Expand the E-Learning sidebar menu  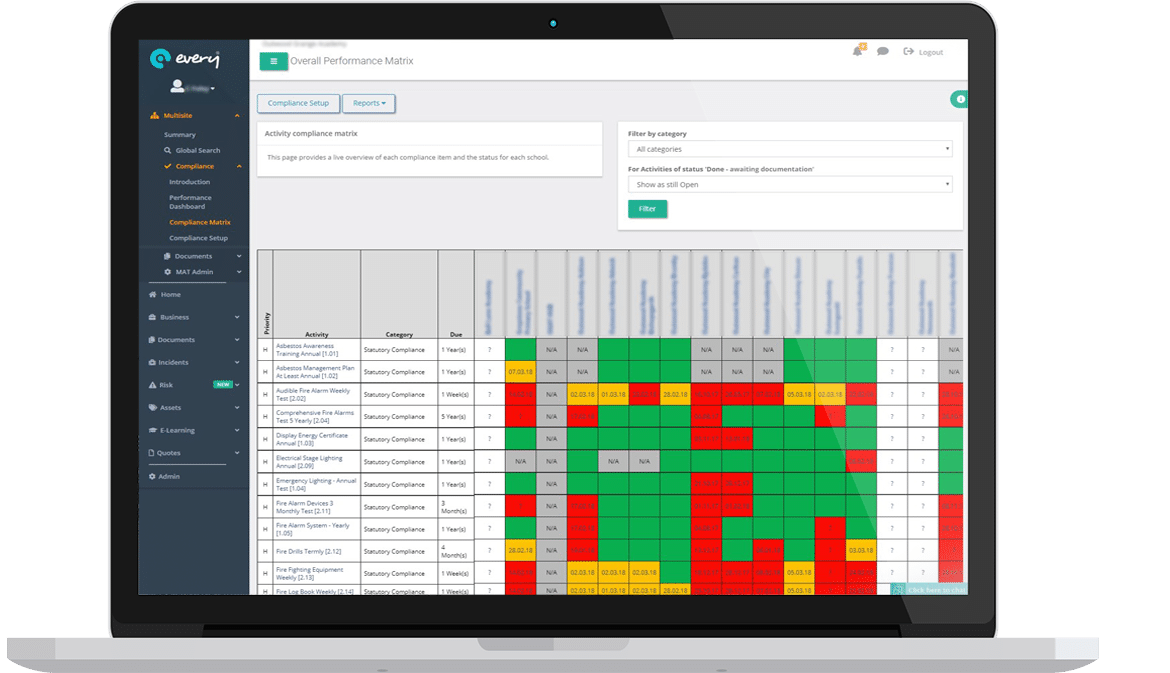pos(193,430)
